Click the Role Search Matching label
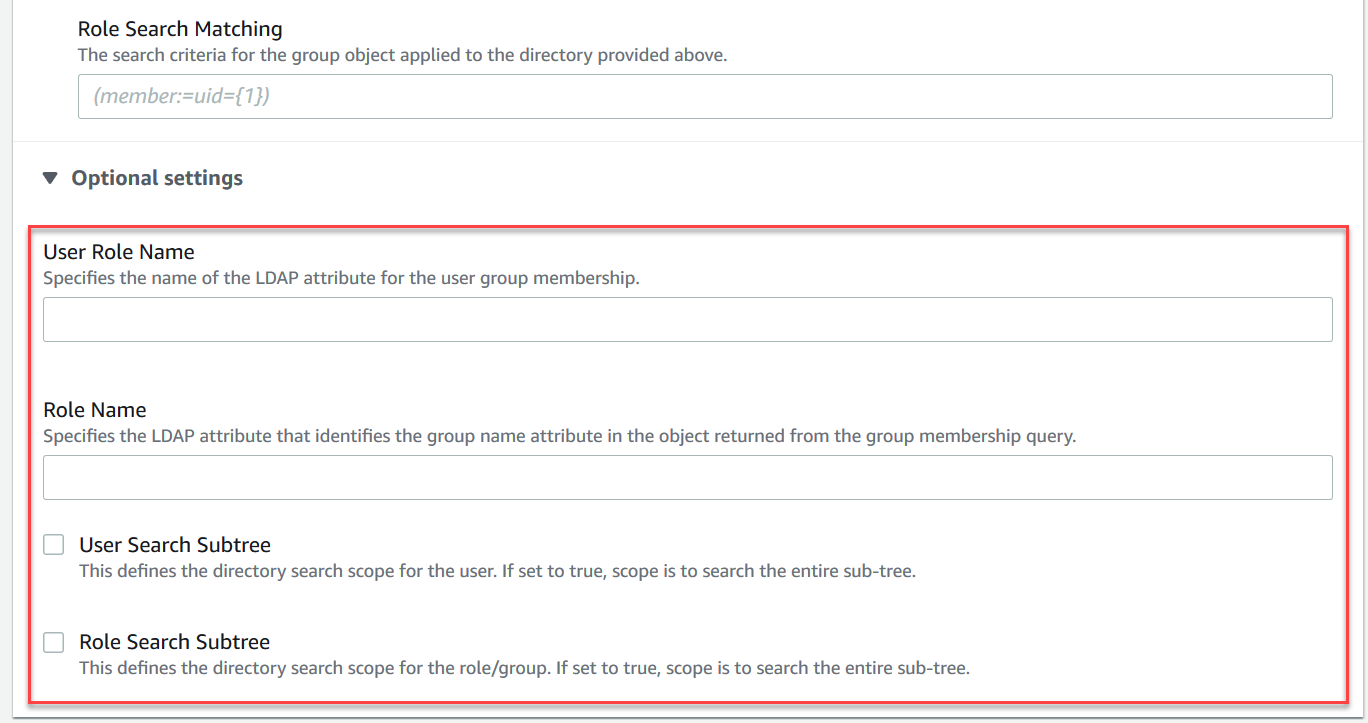The height and width of the screenshot is (723, 1368). click(180, 28)
